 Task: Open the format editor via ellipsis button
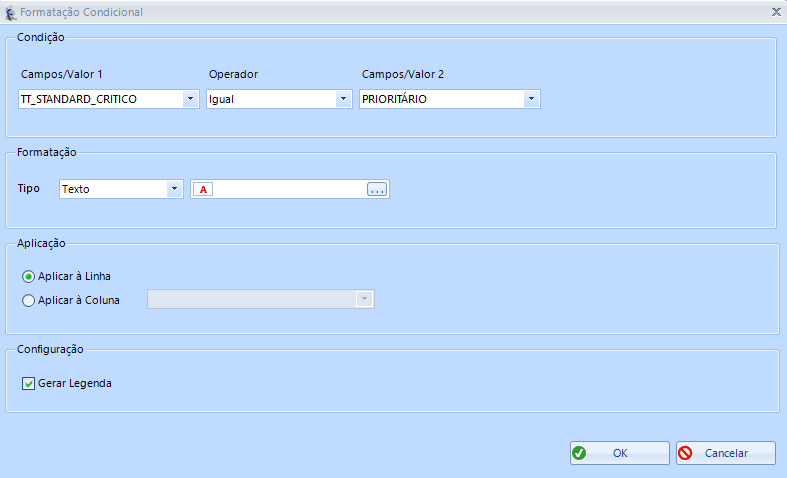pos(376,189)
